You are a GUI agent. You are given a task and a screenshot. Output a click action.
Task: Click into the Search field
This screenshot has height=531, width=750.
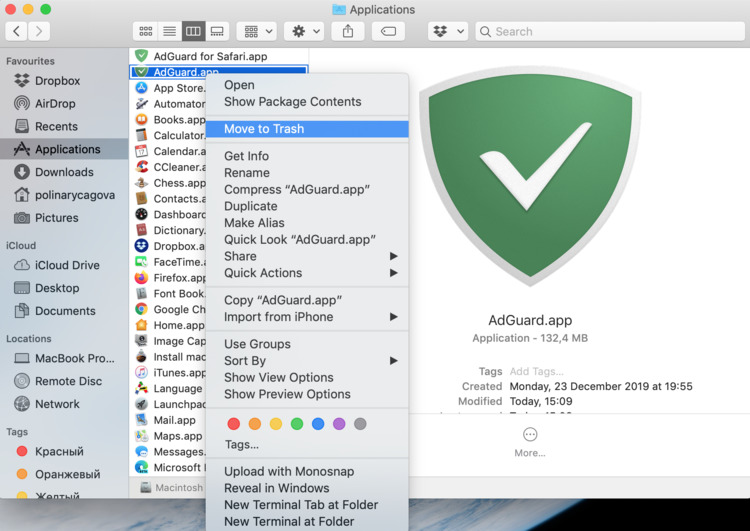[610, 32]
